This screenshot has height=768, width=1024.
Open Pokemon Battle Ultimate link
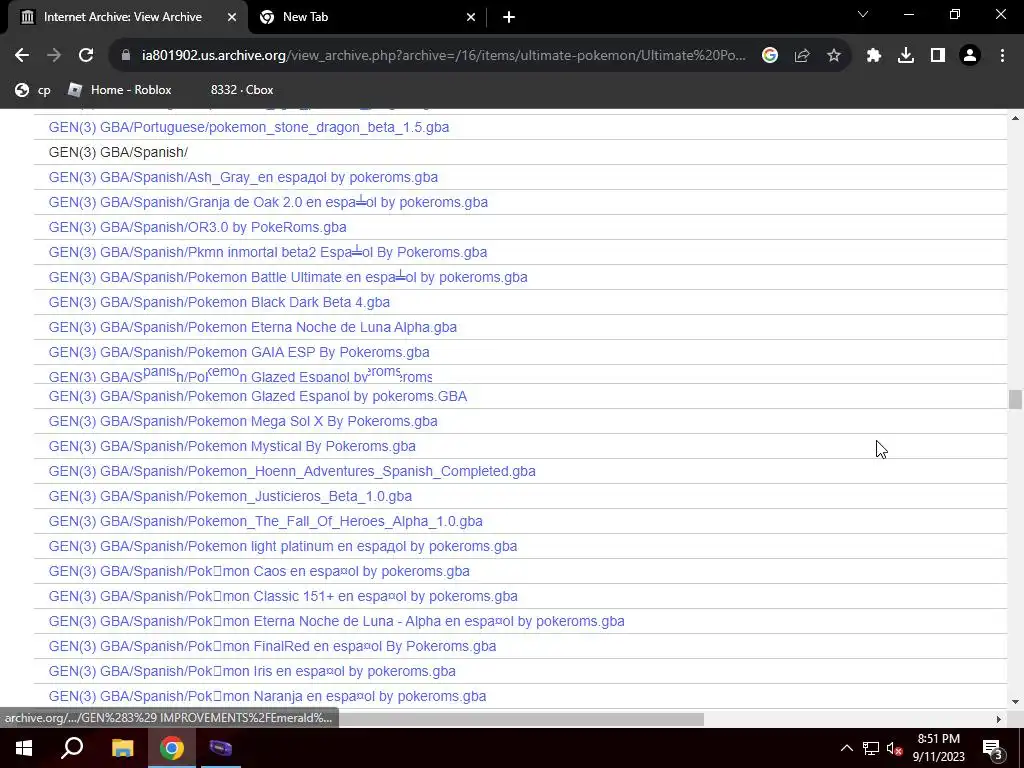point(288,278)
